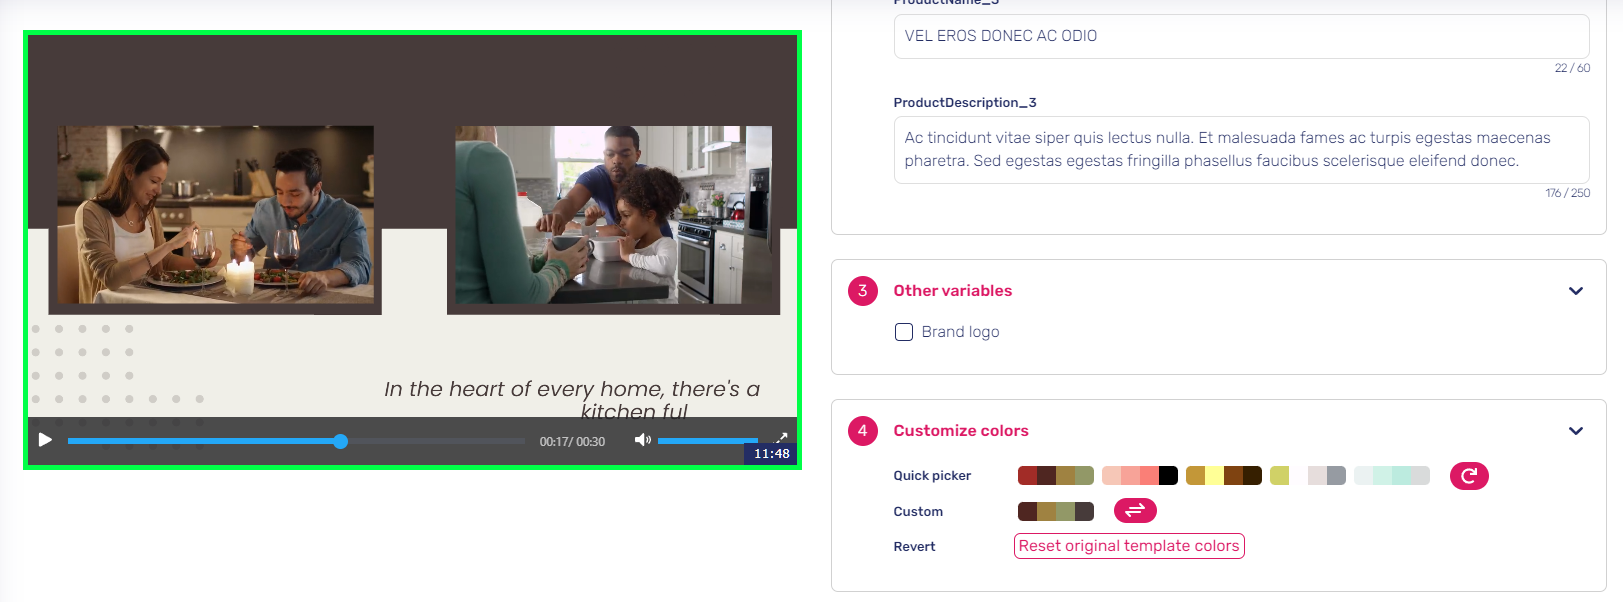Viewport: 1623px width, 602px height.
Task: Select the mint green quick picker palette
Action: point(1392,476)
